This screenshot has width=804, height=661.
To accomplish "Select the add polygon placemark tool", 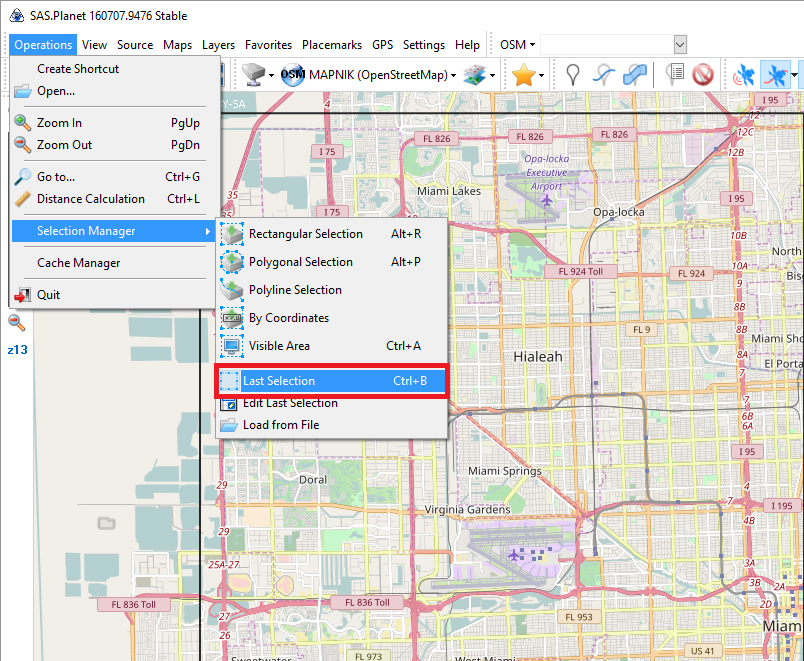I will pos(635,75).
